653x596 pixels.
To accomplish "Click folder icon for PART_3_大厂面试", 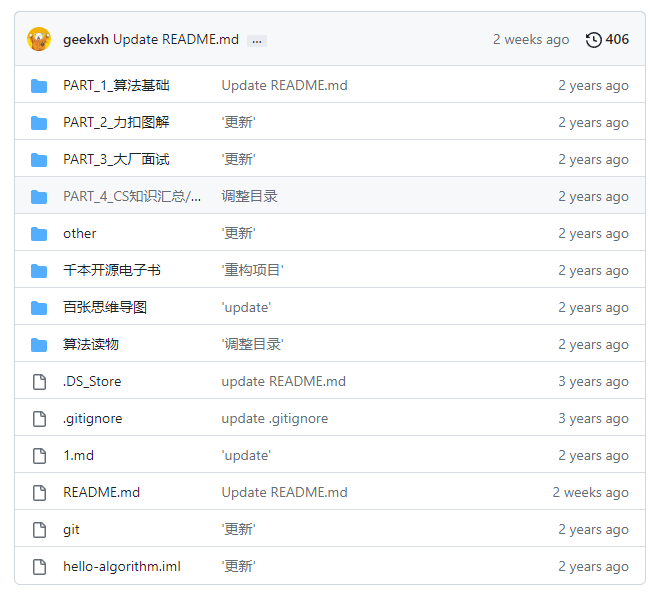I will click(x=39, y=160).
